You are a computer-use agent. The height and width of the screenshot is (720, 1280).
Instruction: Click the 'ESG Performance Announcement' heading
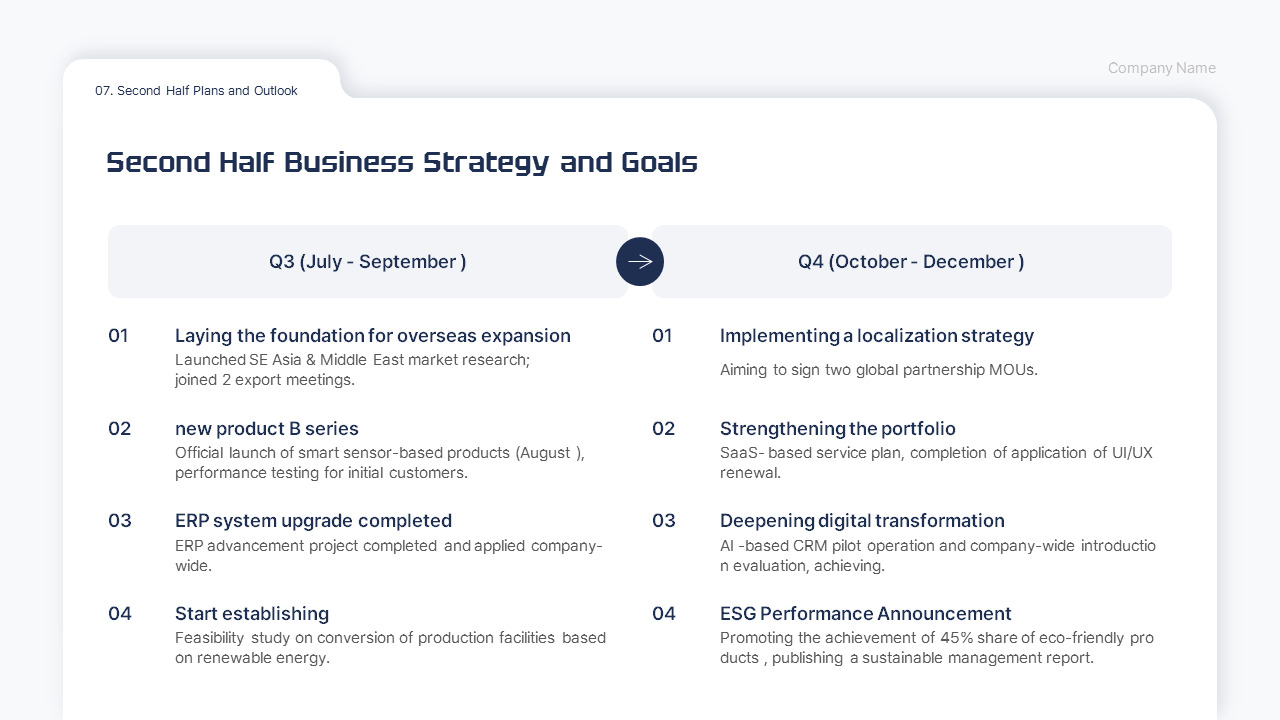865,614
